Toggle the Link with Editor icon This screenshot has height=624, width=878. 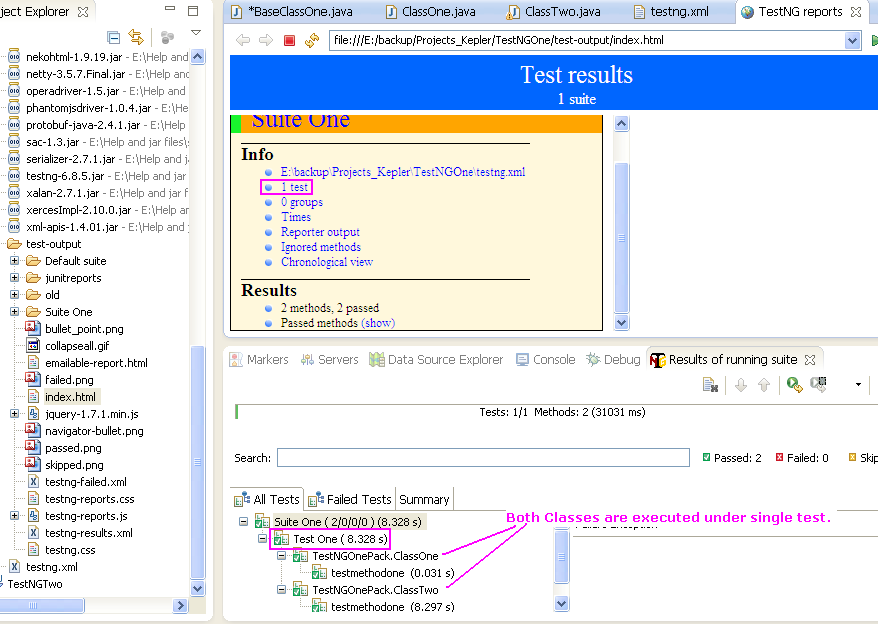click(x=138, y=35)
